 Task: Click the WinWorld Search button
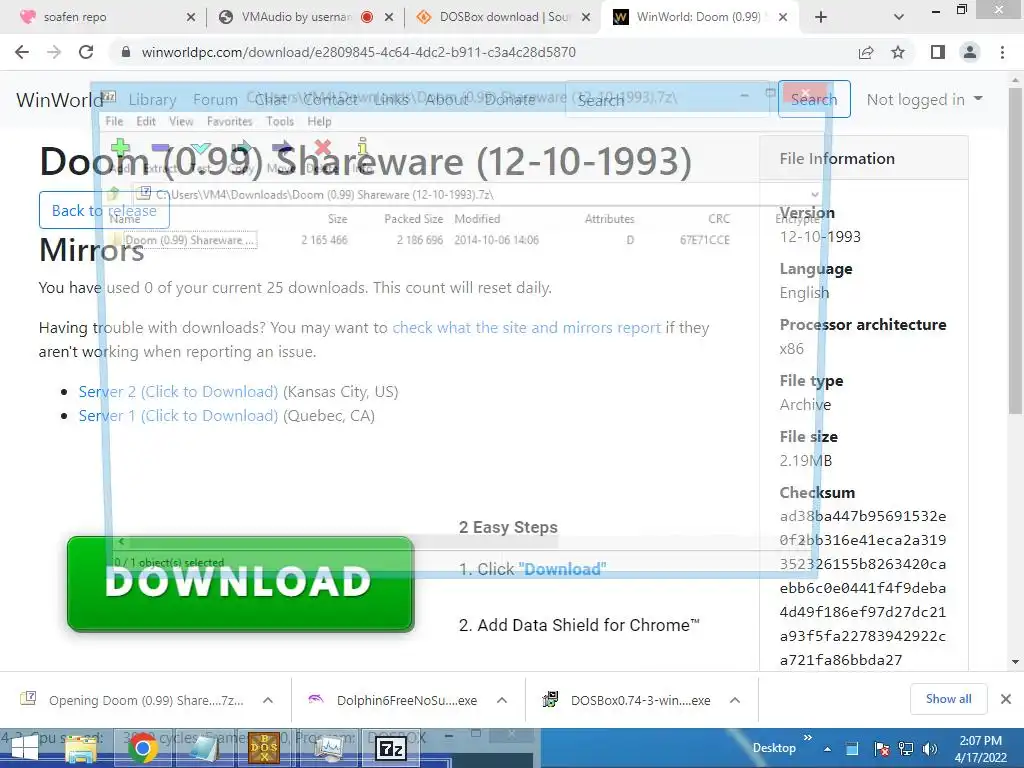click(814, 99)
